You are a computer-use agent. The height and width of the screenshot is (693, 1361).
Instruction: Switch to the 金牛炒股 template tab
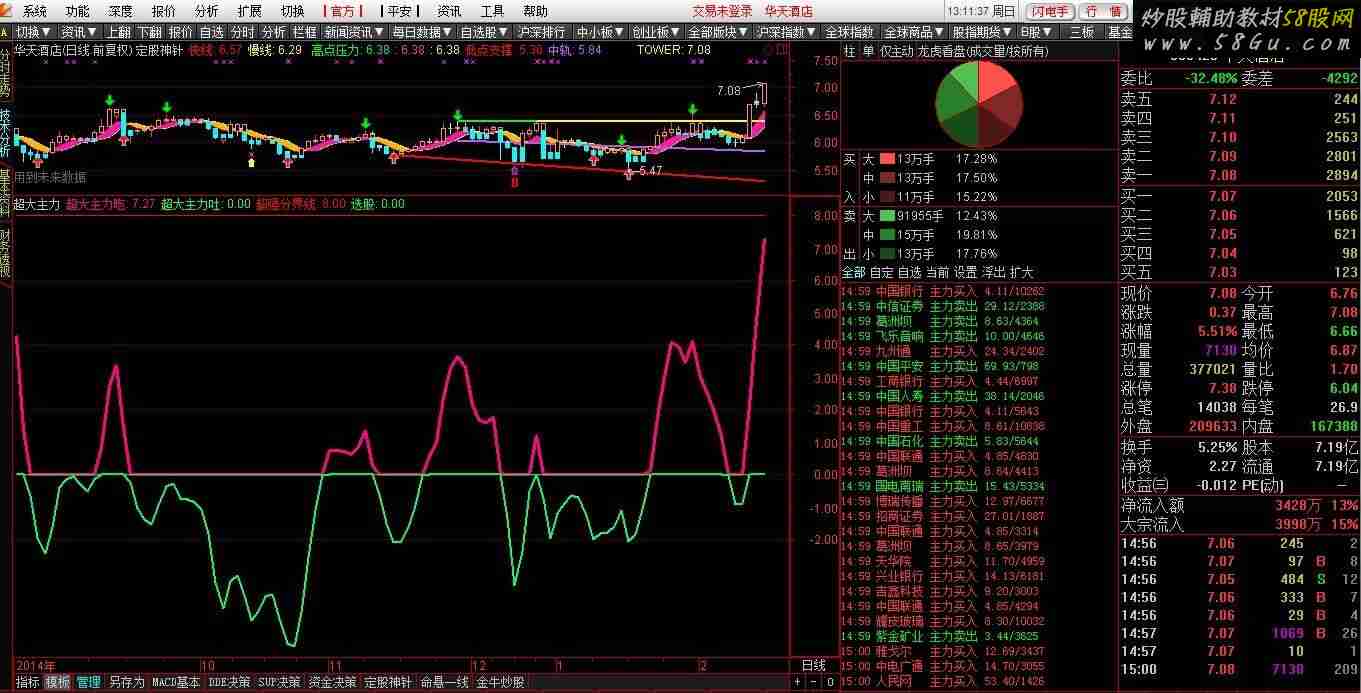pyautogui.click(x=499, y=683)
